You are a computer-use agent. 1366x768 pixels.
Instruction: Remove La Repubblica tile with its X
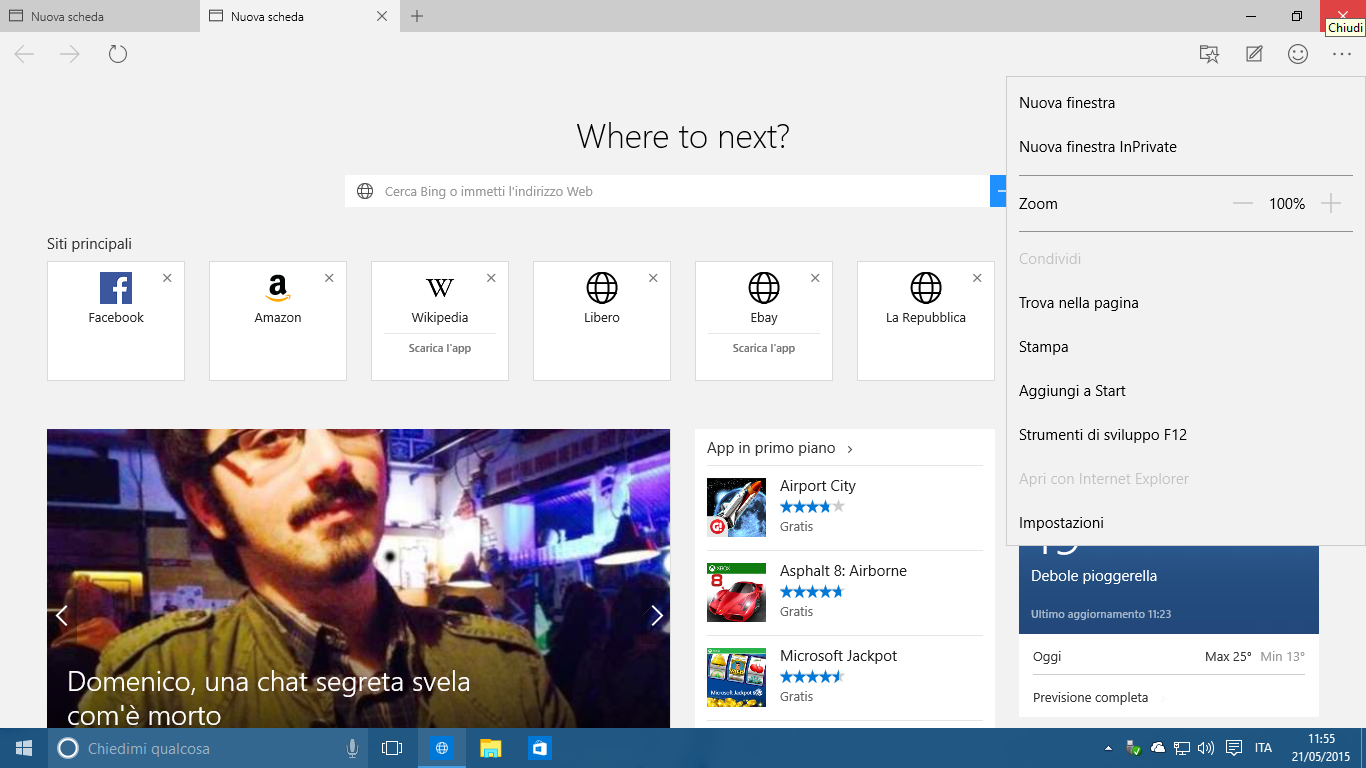coord(977,278)
